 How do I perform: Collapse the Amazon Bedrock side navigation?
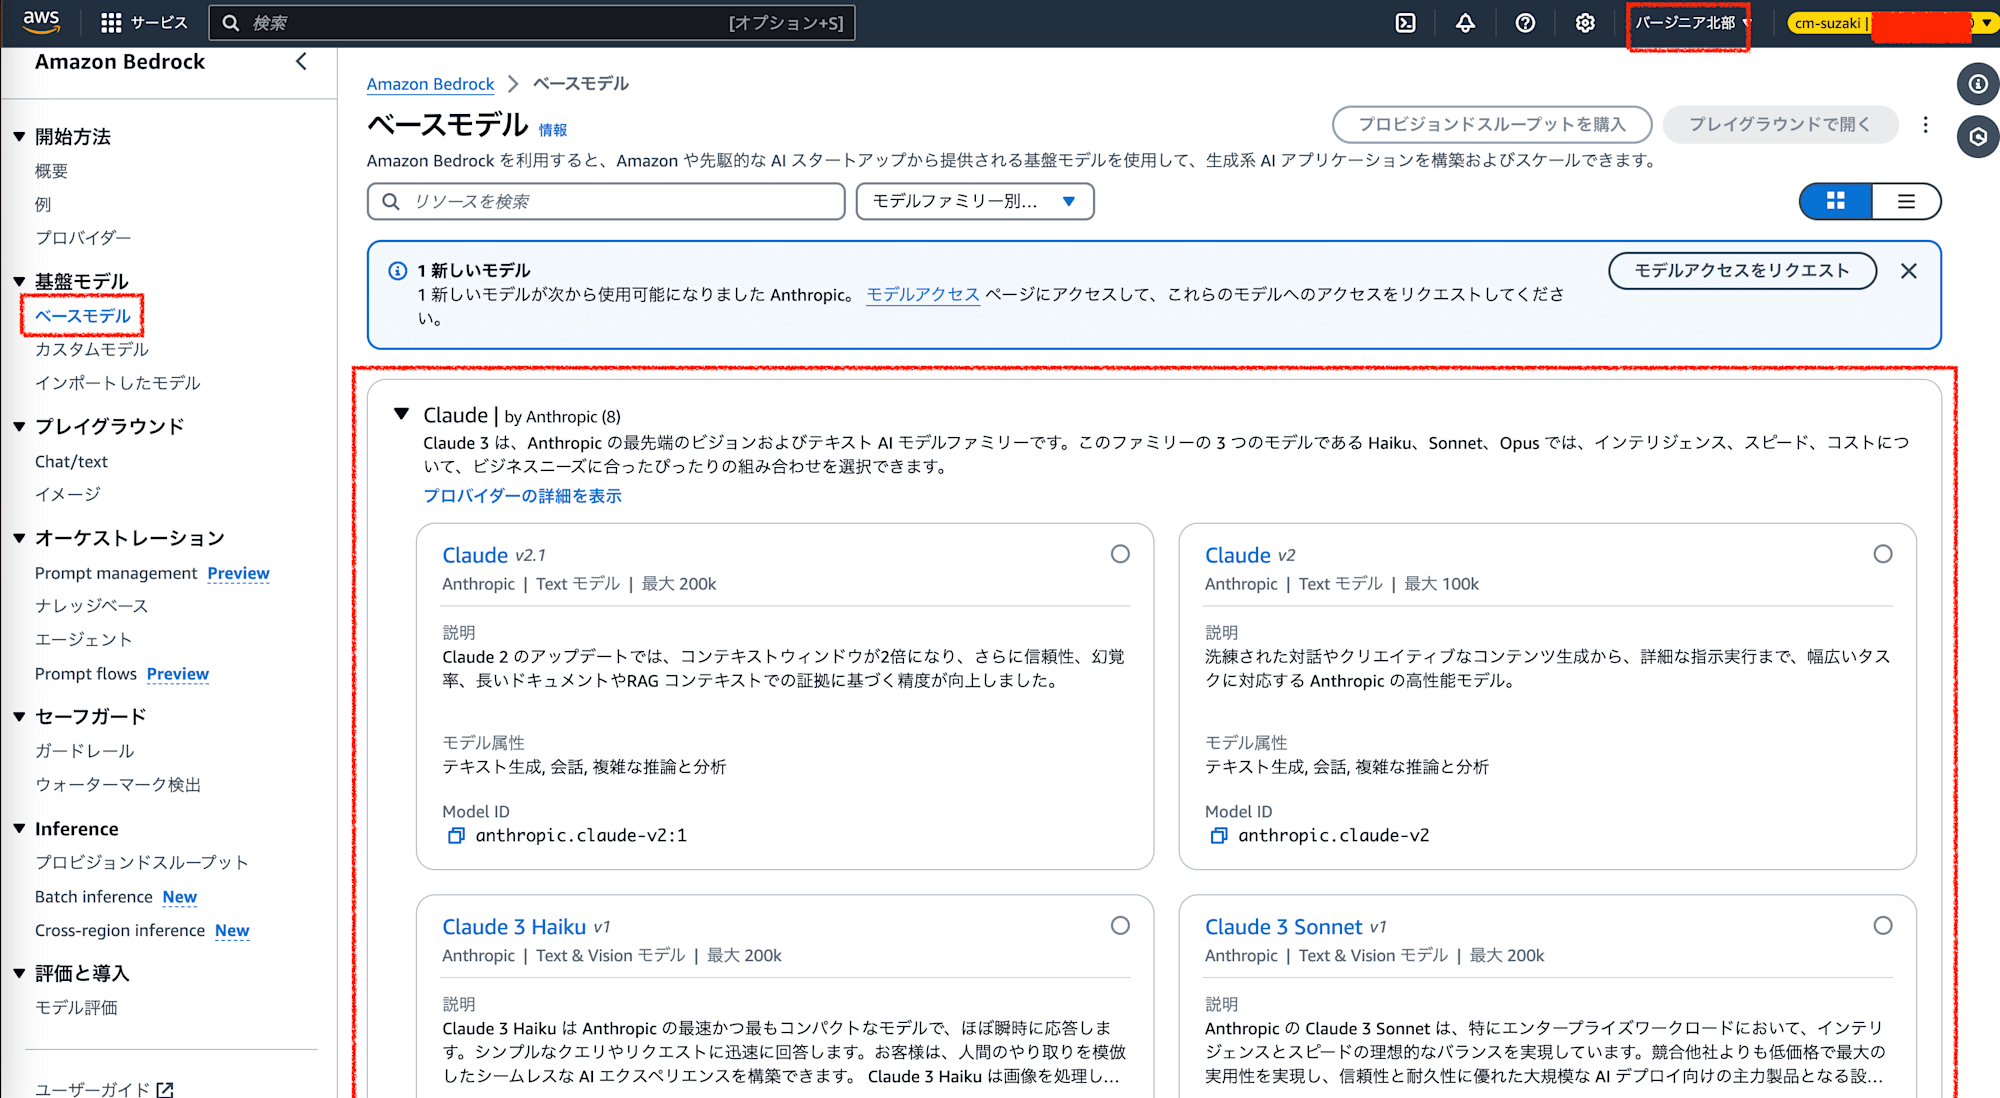(301, 61)
